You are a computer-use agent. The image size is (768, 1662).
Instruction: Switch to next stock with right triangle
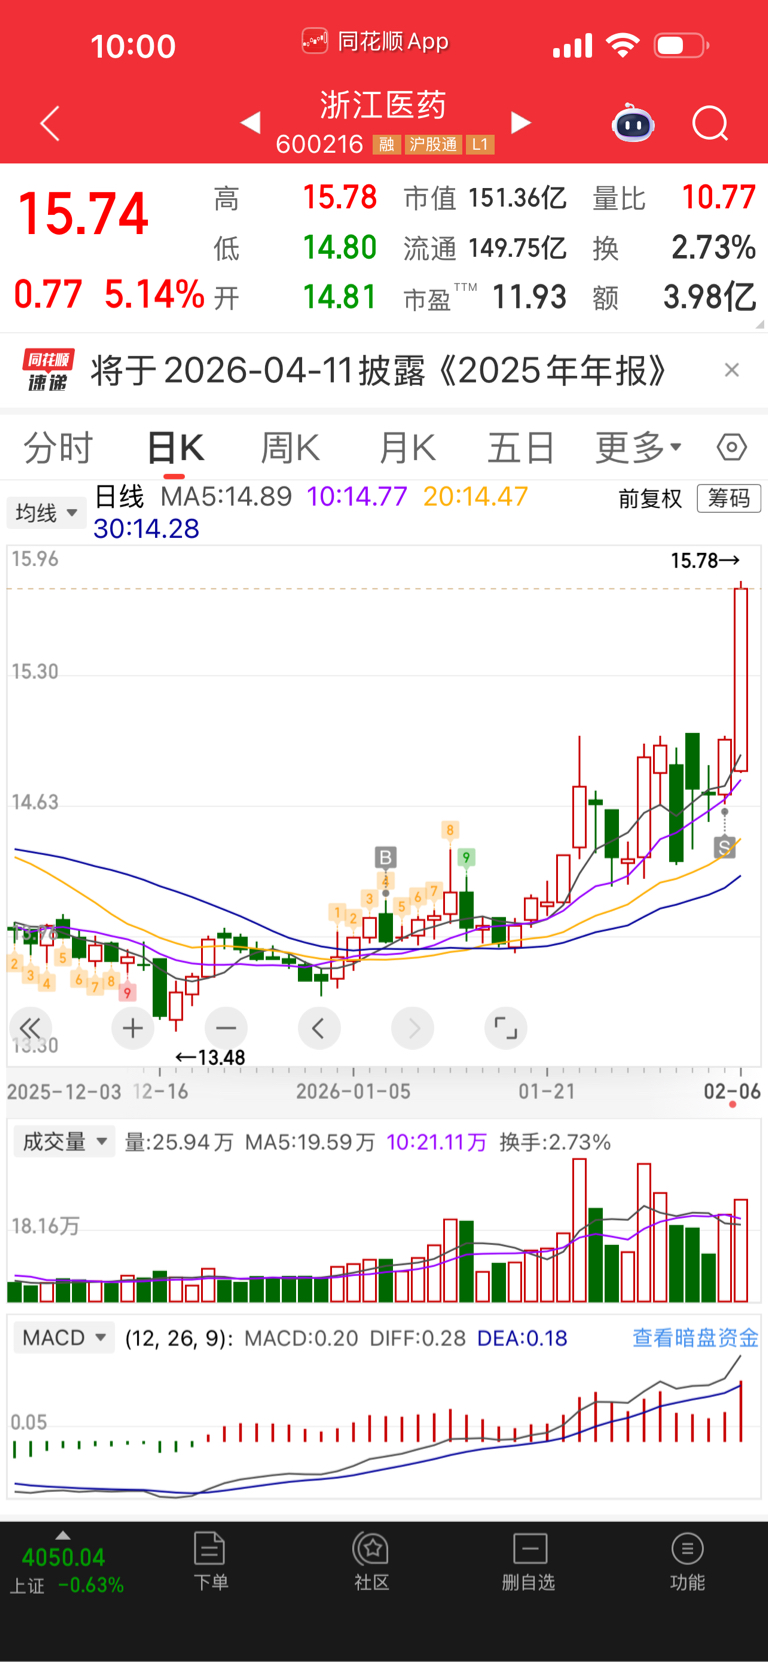tap(520, 123)
